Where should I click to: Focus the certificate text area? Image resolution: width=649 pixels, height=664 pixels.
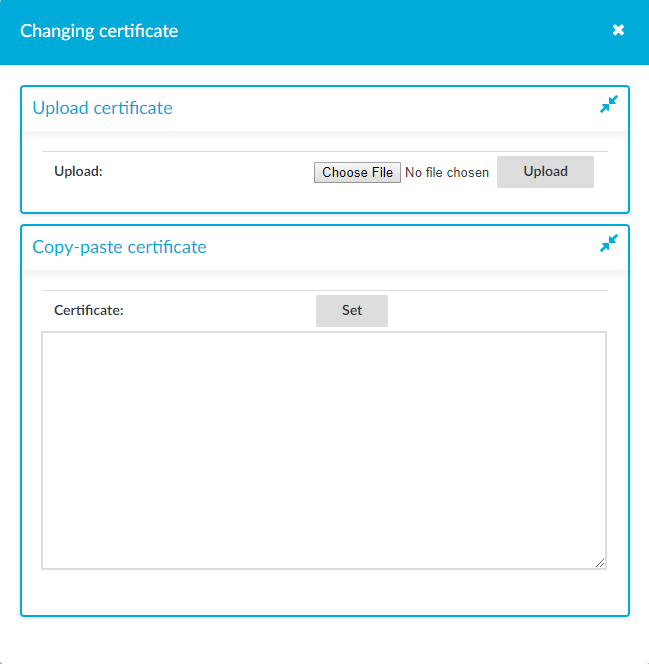[x=324, y=450]
